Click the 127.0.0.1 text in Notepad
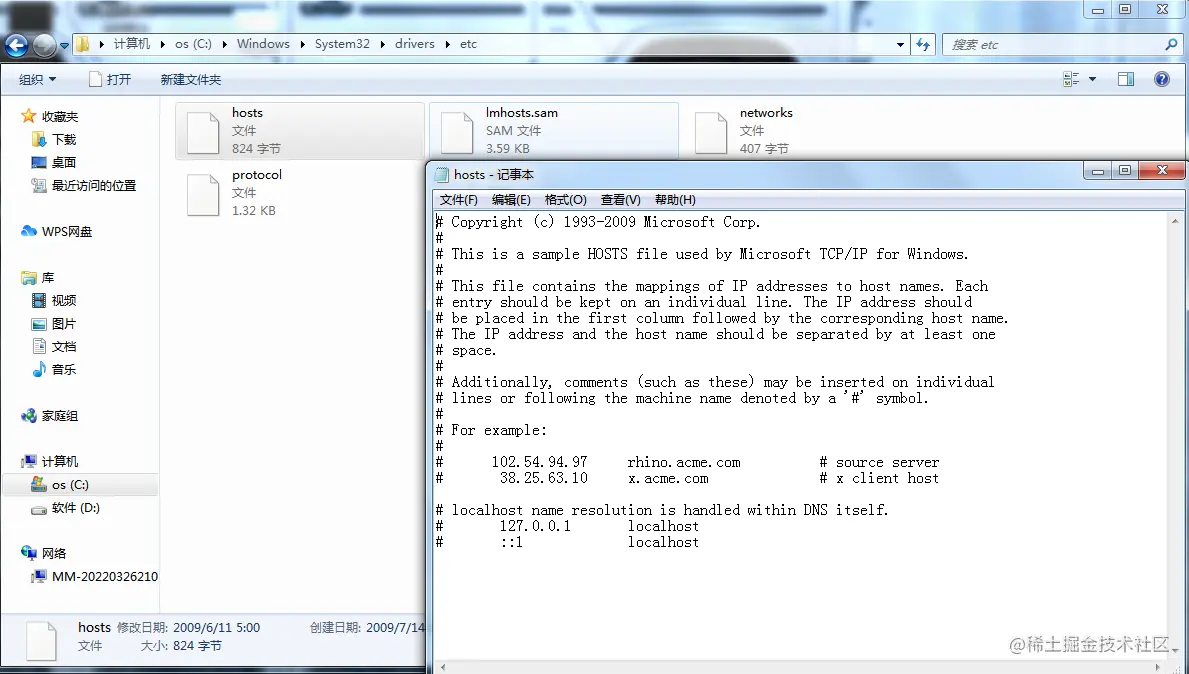 click(535, 526)
